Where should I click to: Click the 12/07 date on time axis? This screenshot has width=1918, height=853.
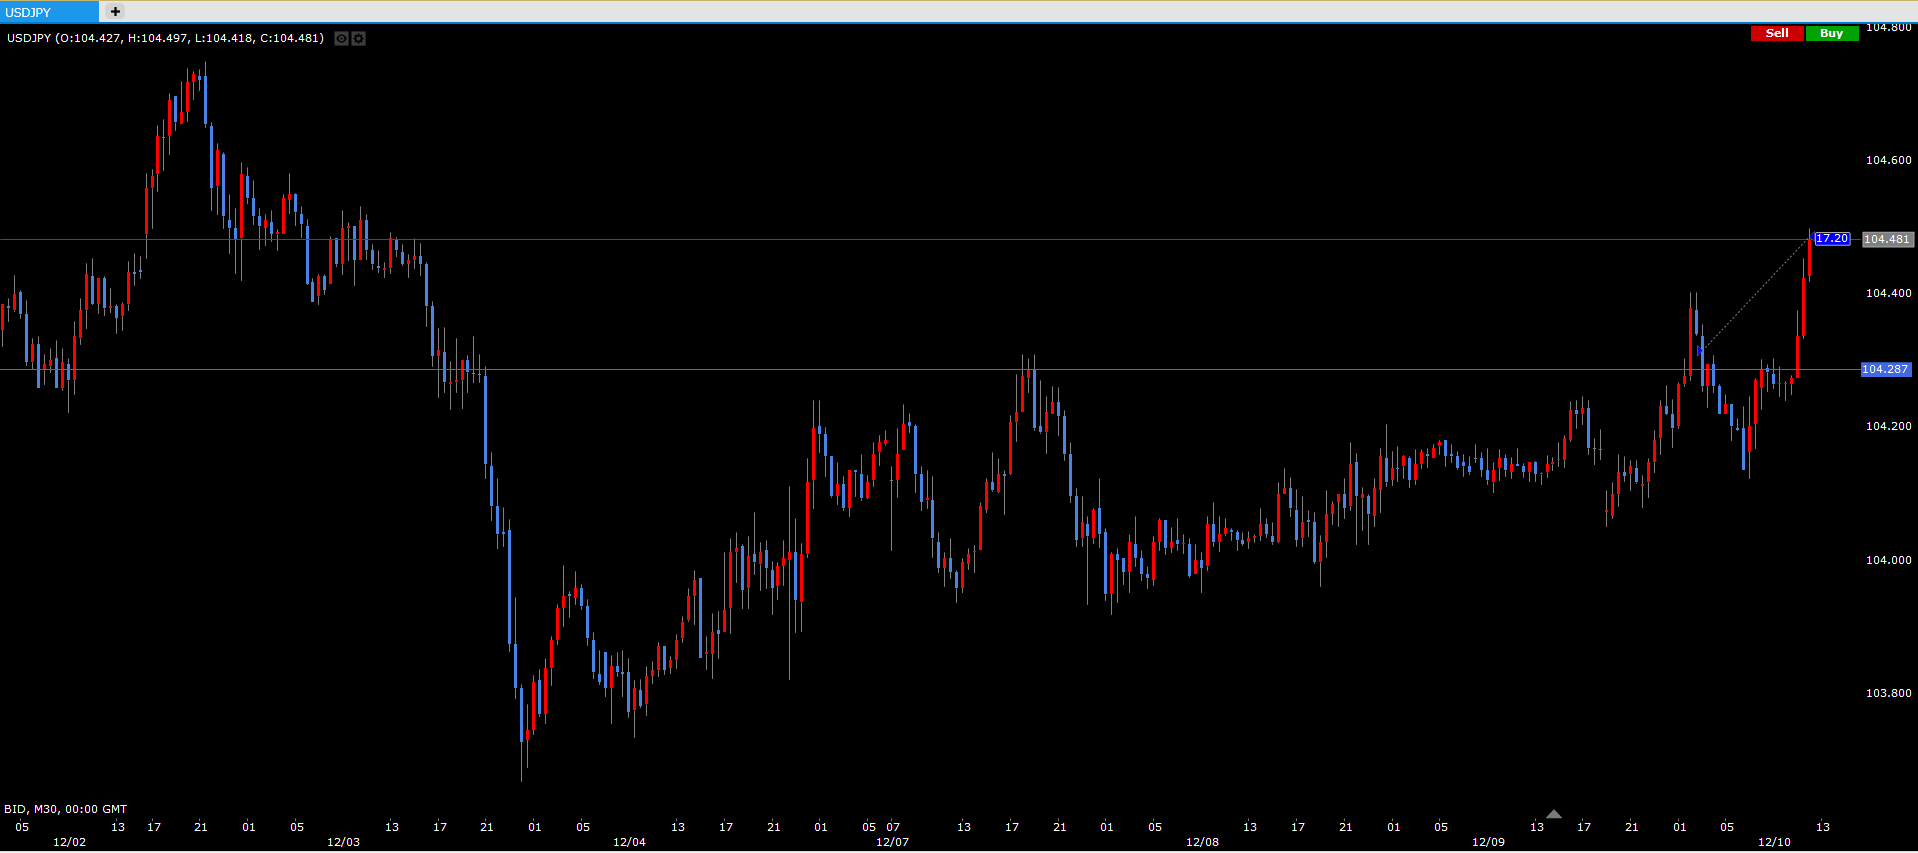click(892, 842)
